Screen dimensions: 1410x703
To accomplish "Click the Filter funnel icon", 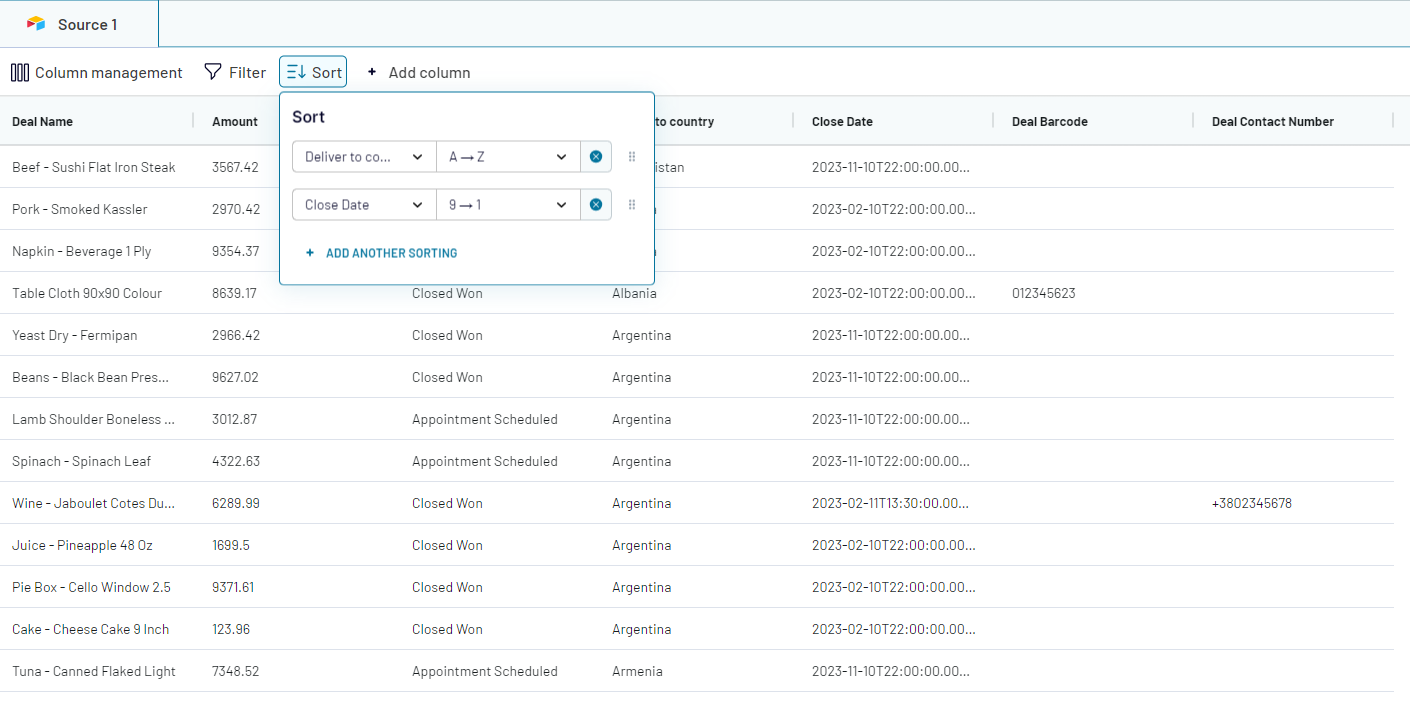I will coord(213,72).
